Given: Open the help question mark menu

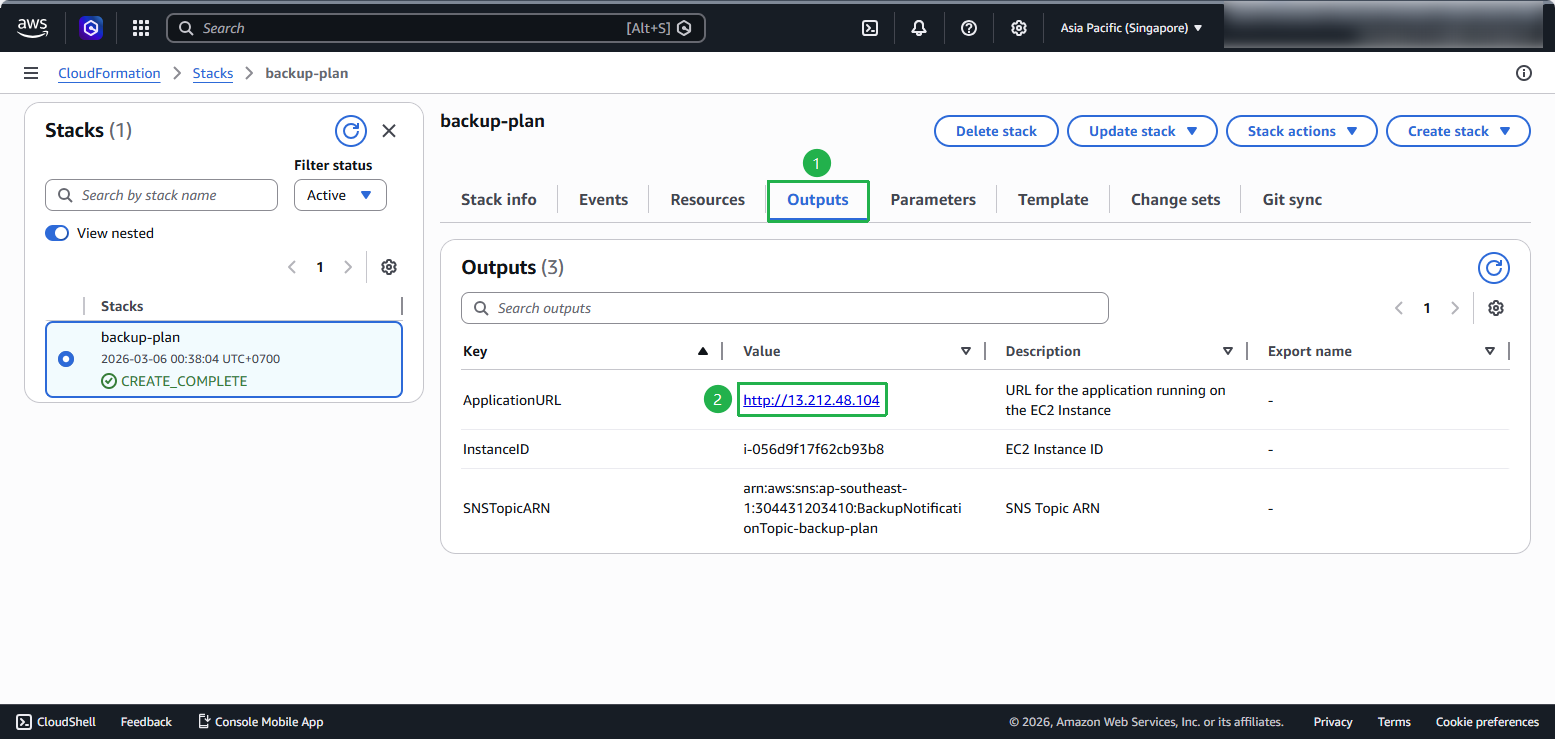Looking at the screenshot, I should click(969, 28).
